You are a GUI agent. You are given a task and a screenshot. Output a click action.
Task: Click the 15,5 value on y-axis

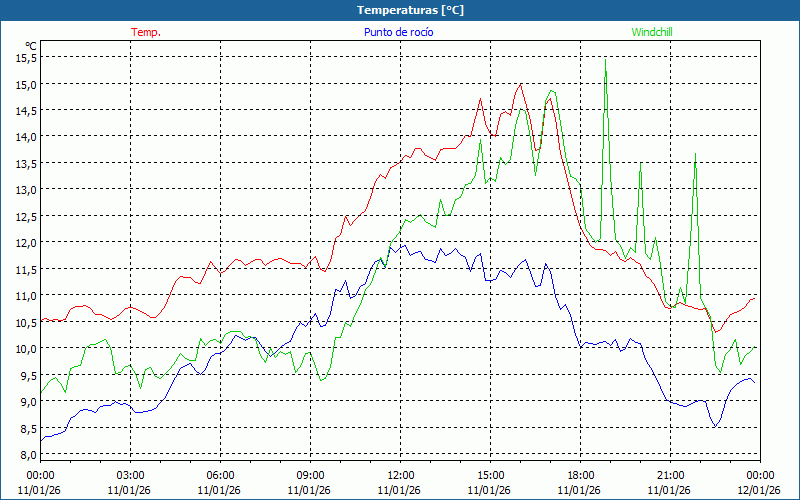(26, 58)
